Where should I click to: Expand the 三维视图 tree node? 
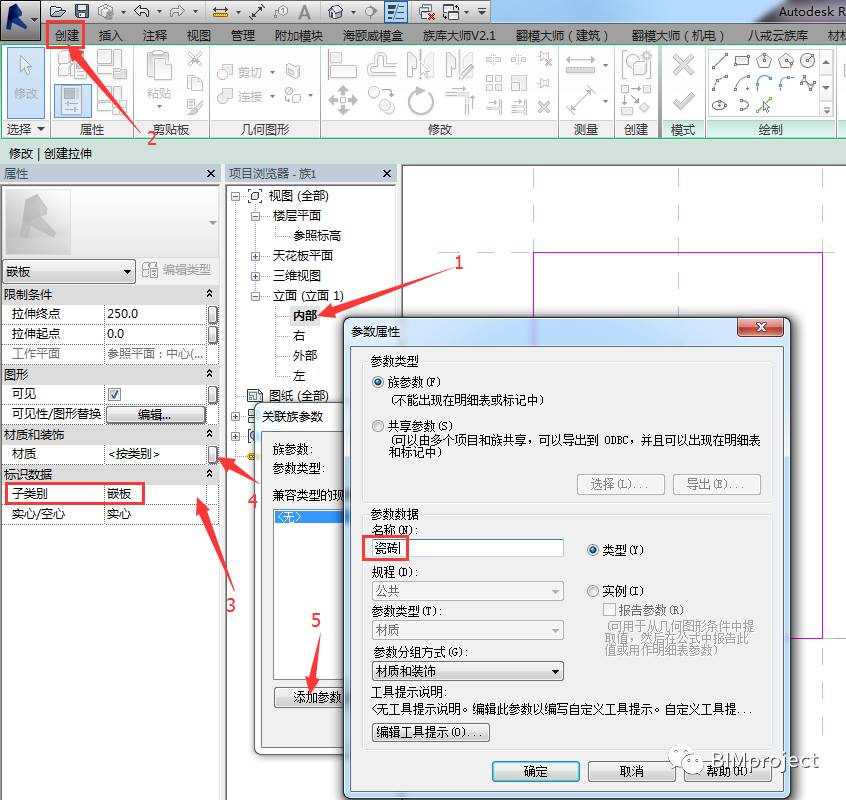tap(255, 276)
